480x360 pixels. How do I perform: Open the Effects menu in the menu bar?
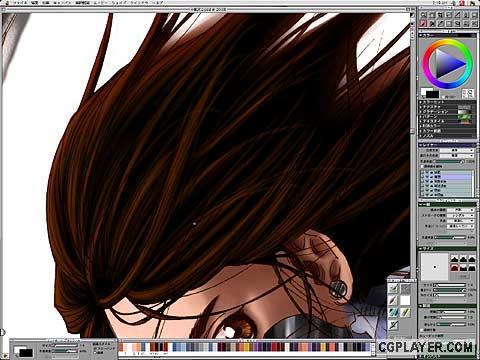(x=45, y=3)
